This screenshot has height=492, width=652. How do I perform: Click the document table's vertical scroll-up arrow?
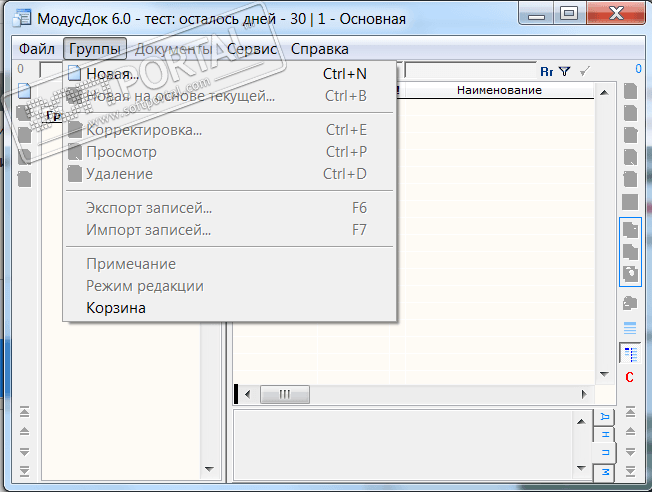[x=604, y=92]
